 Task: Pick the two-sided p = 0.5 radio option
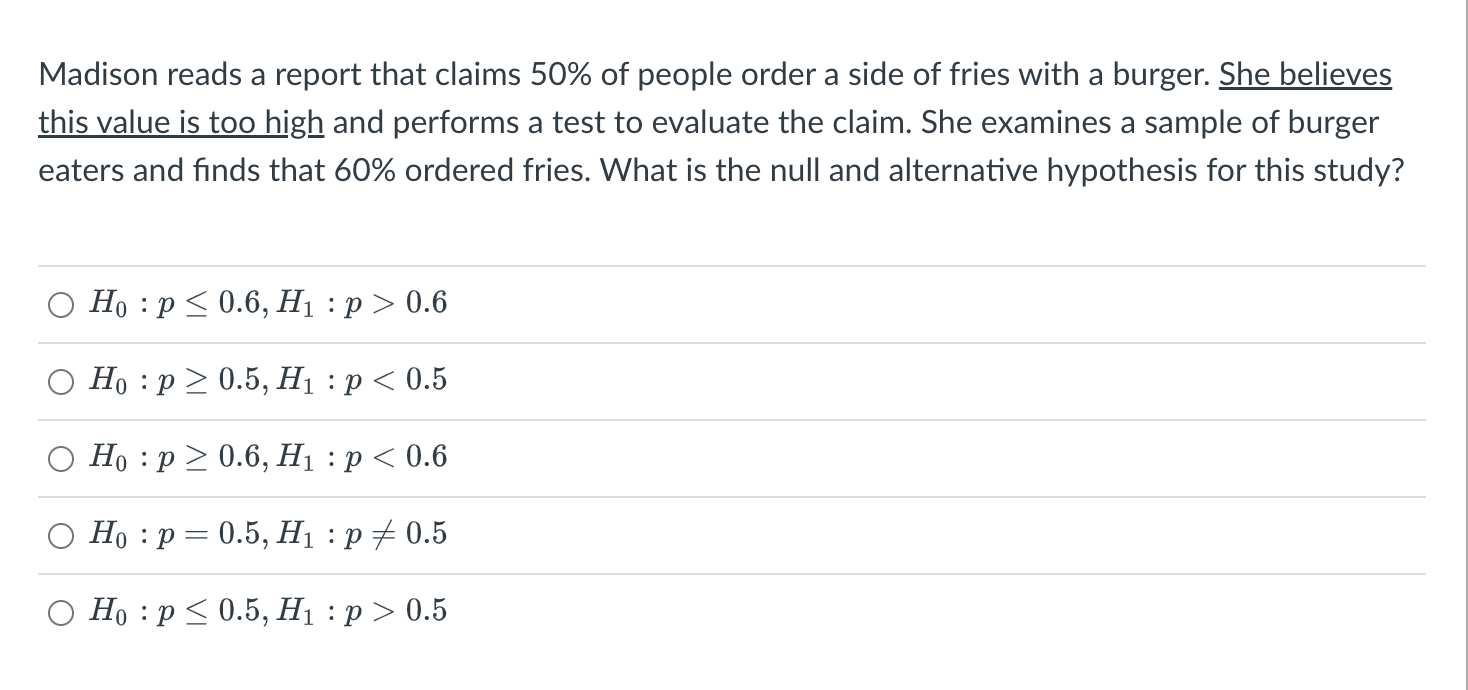(61, 535)
